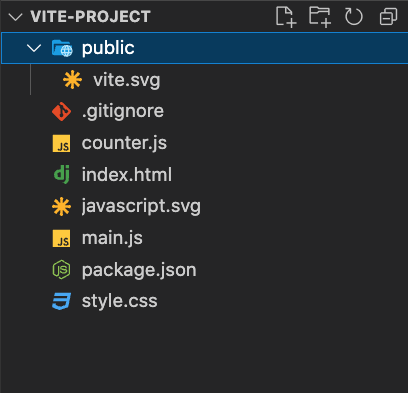Click the Node icon beside package.json

click(61, 270)
